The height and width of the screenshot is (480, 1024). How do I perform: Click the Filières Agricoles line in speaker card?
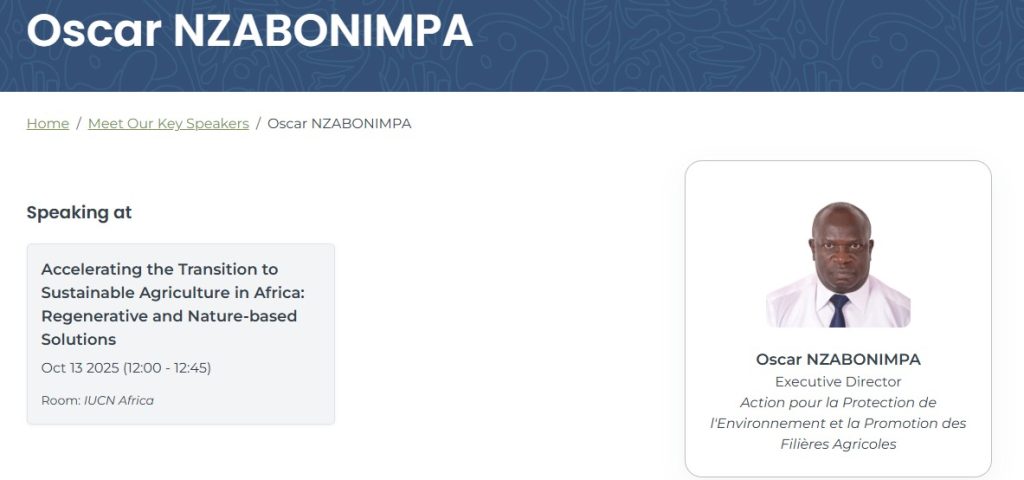pyautogui.click(x=838, y=444)
